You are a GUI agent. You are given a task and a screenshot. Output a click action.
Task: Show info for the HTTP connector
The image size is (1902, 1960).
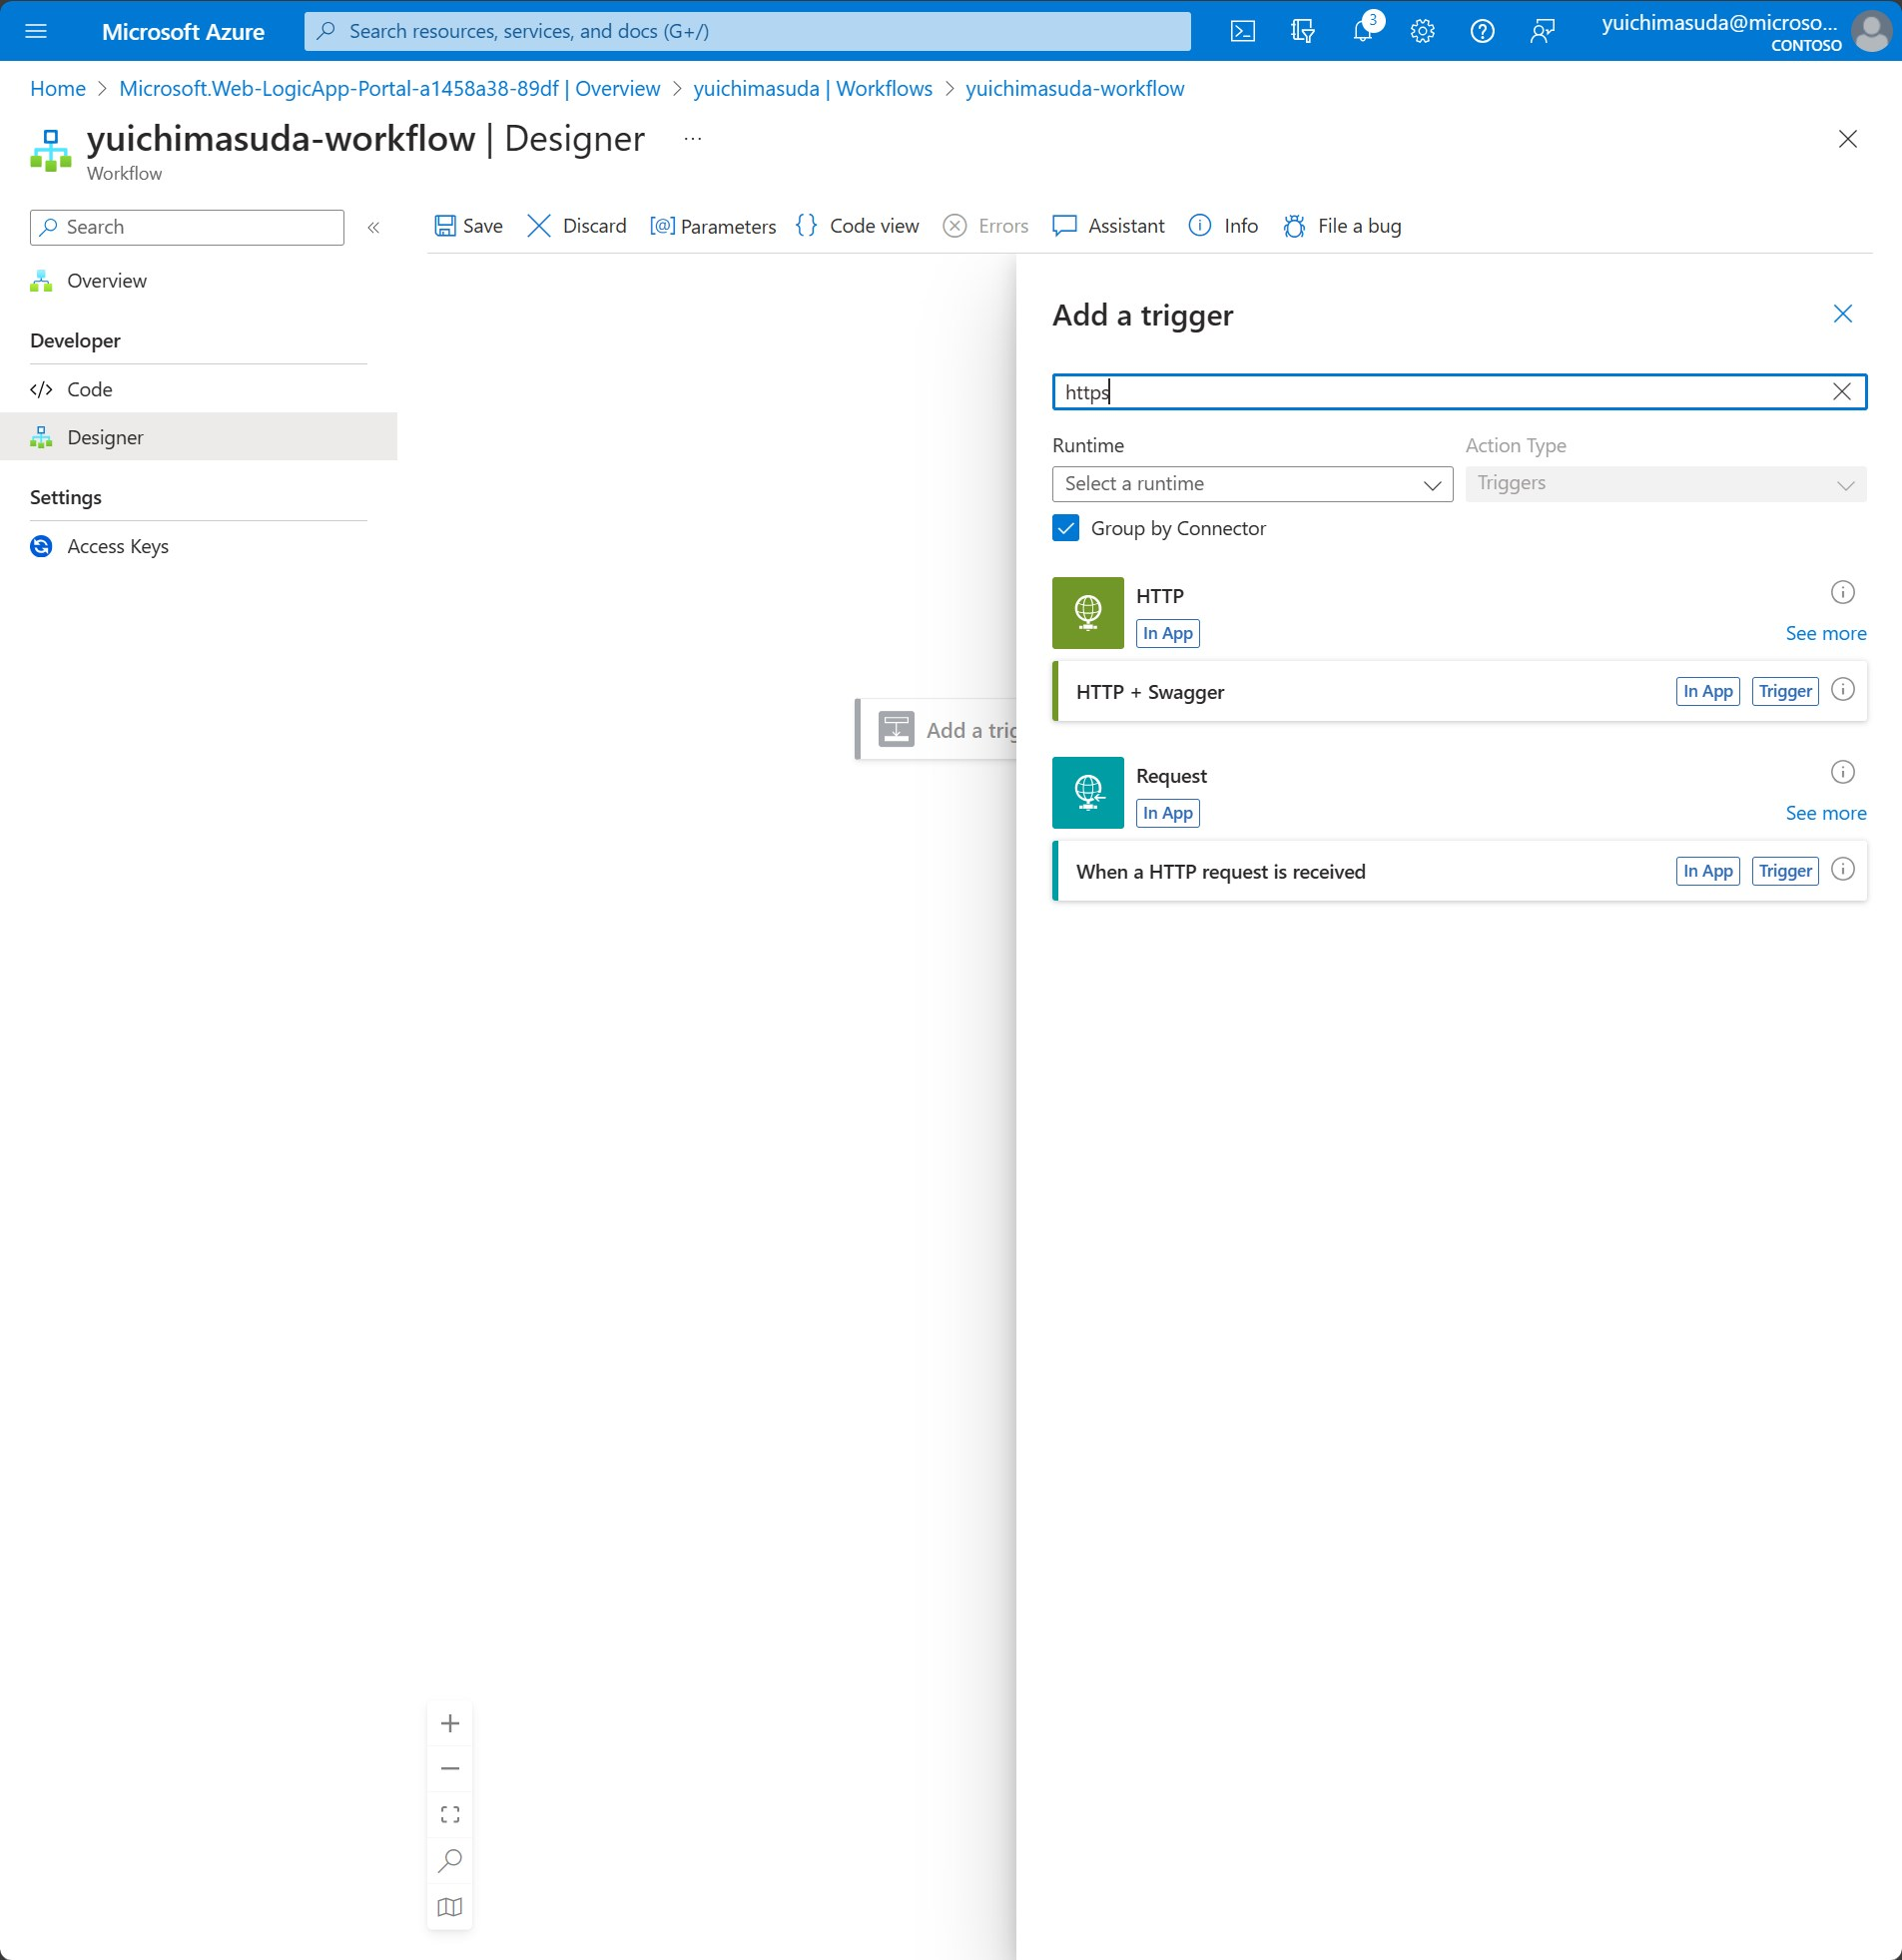click(1842, 593)
